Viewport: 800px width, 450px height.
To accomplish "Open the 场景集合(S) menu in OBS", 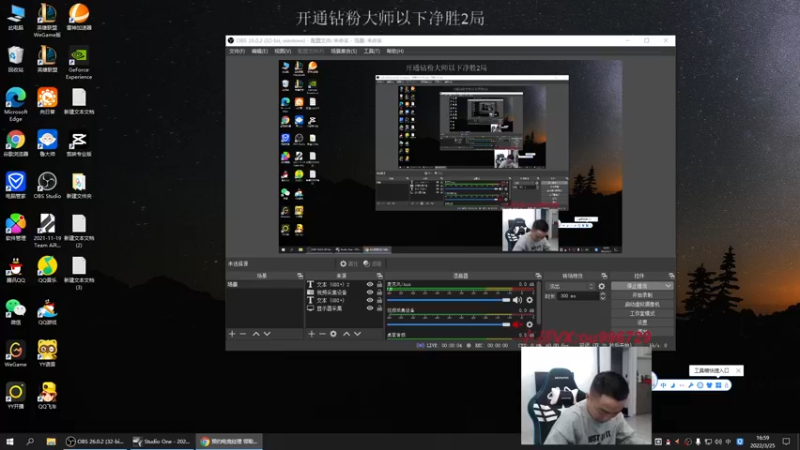I will coord(343,51).
